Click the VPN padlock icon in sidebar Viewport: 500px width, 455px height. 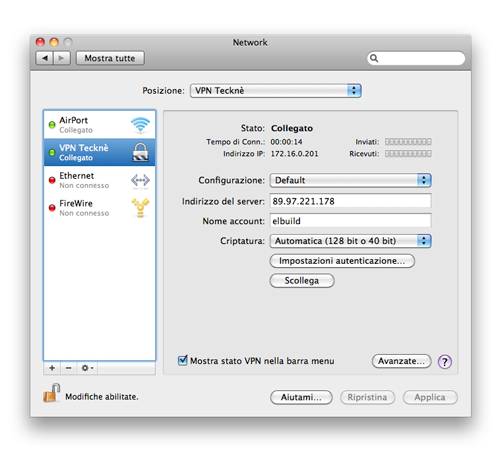(x=140, y=152)
